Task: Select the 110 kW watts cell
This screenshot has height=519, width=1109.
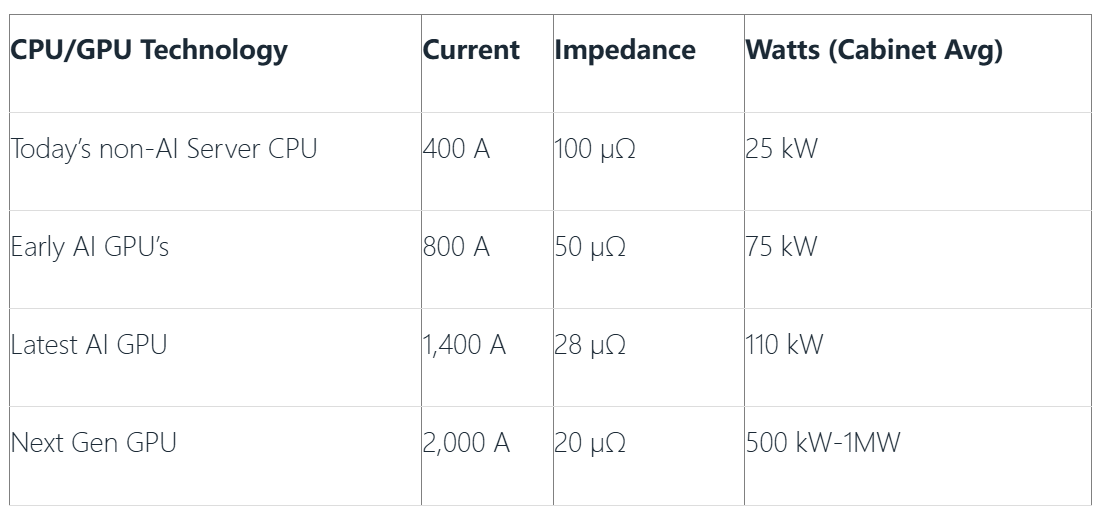Action: click(784, 345)
